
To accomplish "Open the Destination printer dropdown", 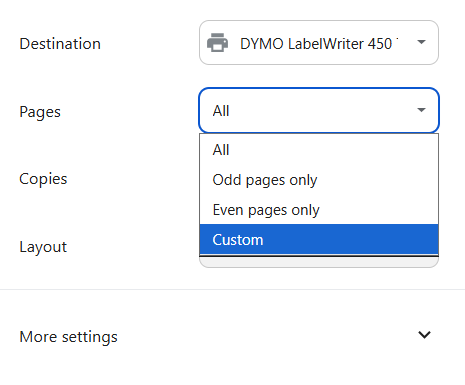I will [x=319, y=43].
